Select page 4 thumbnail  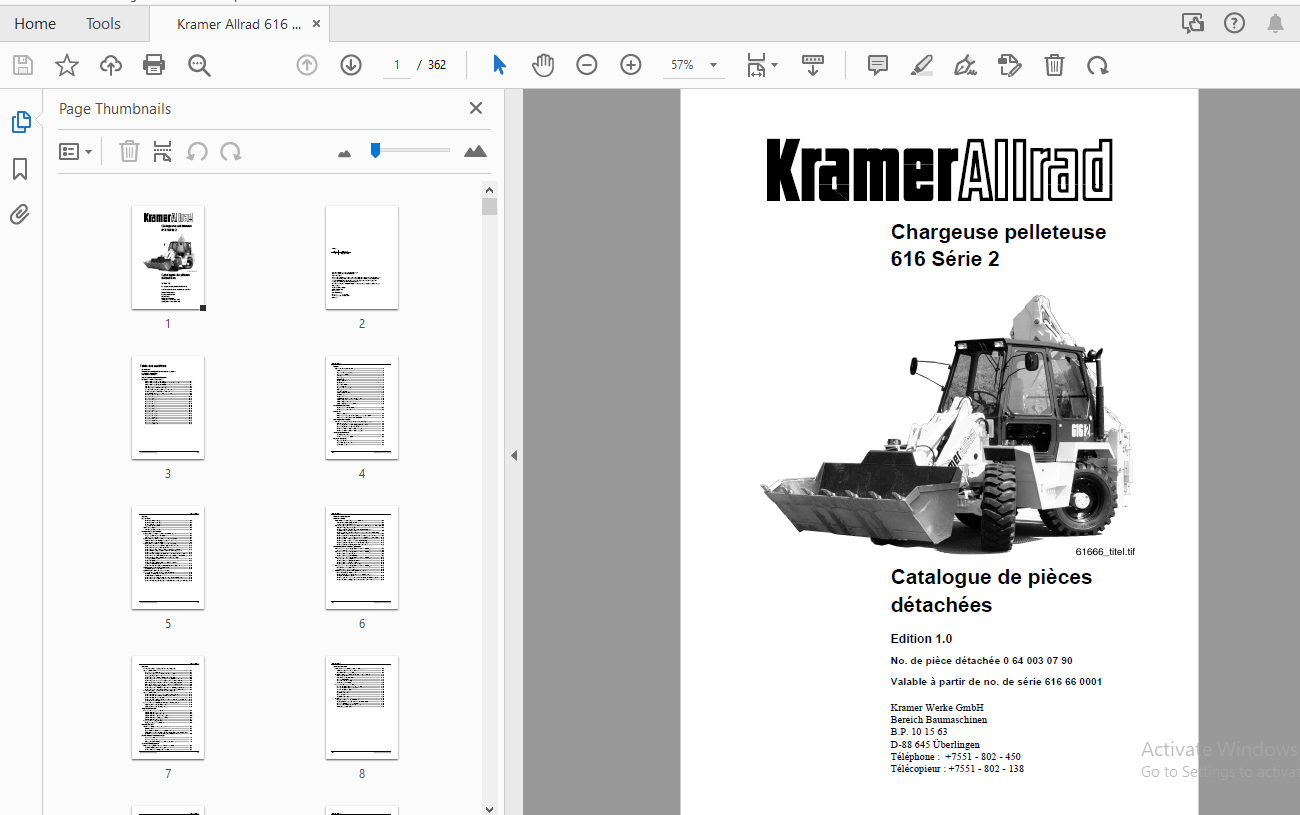pos(362,408)
